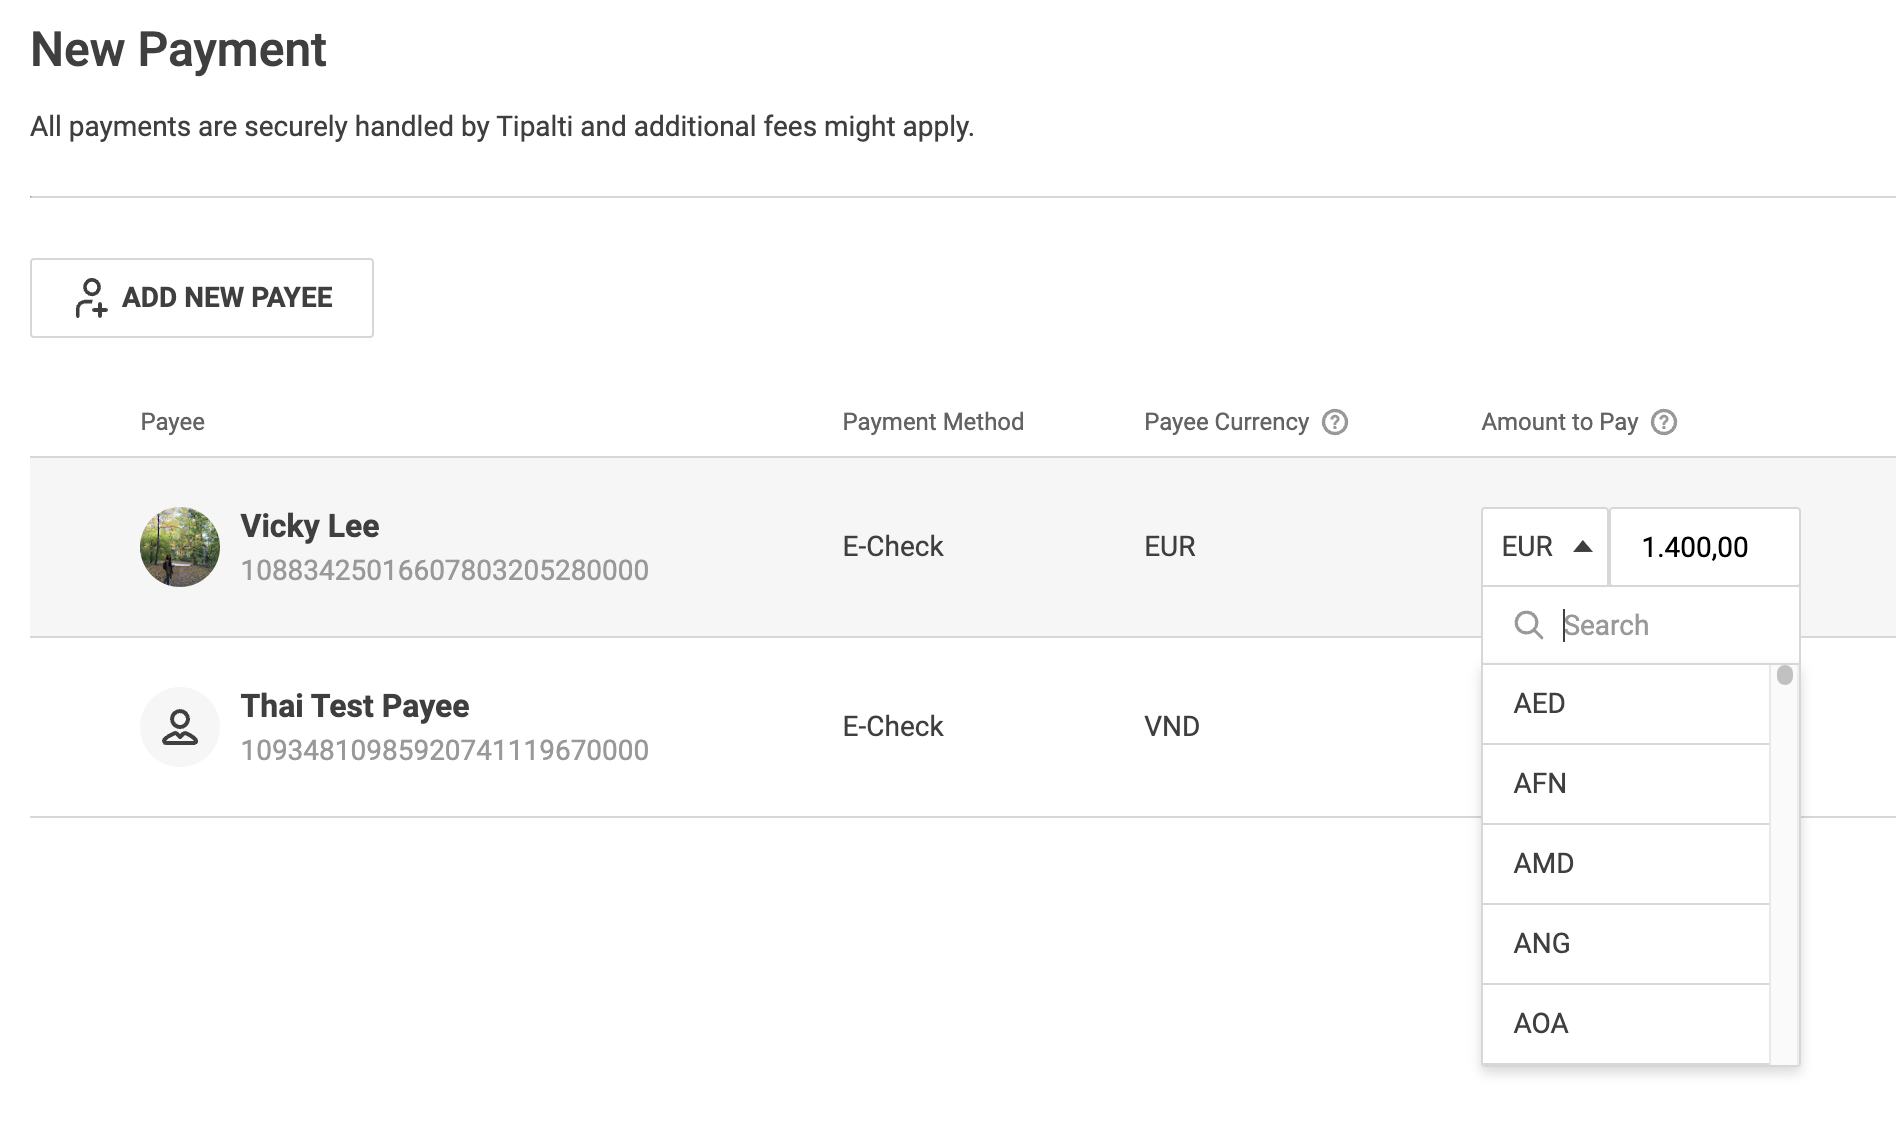Click the Payment Method column header
This screenshot has width=1896, height=1144.
(933, 422)
